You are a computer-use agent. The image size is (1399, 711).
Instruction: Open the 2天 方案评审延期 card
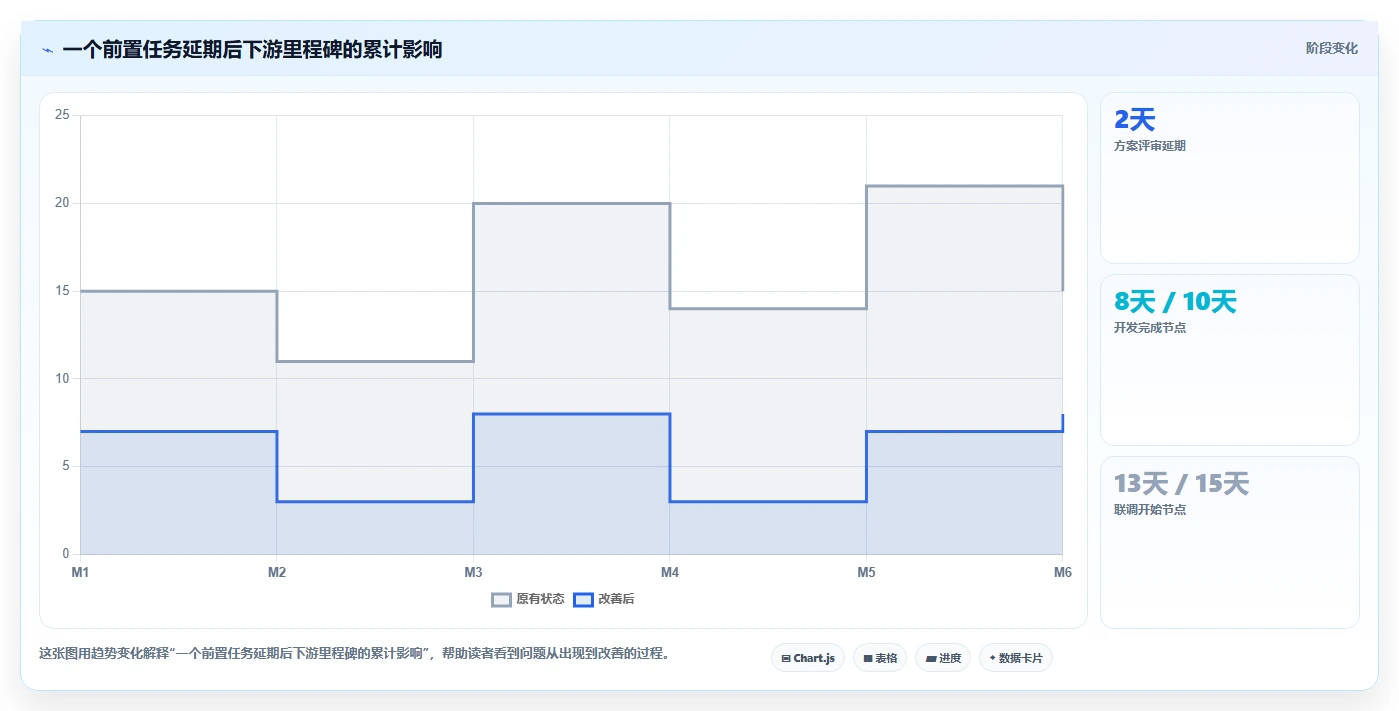pyautogui.click(x=1229, y=178)
